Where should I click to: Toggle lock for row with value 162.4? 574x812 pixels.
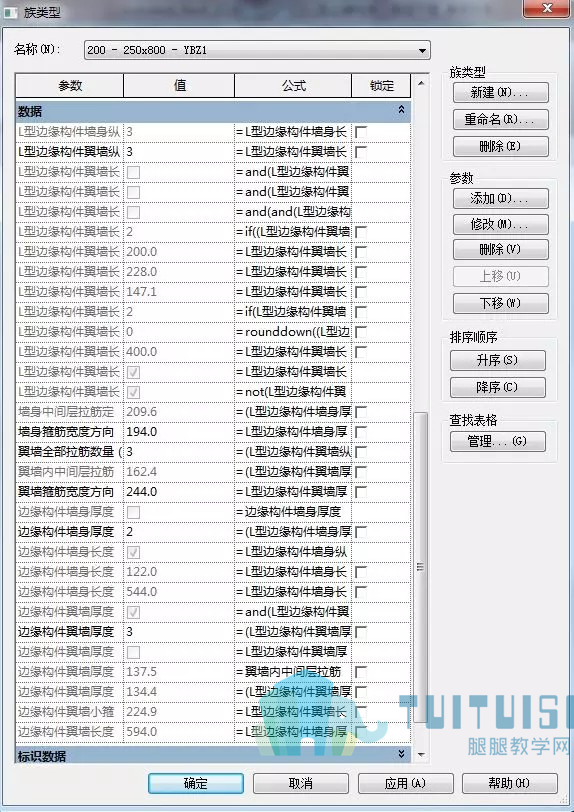[x=361, y=472]
